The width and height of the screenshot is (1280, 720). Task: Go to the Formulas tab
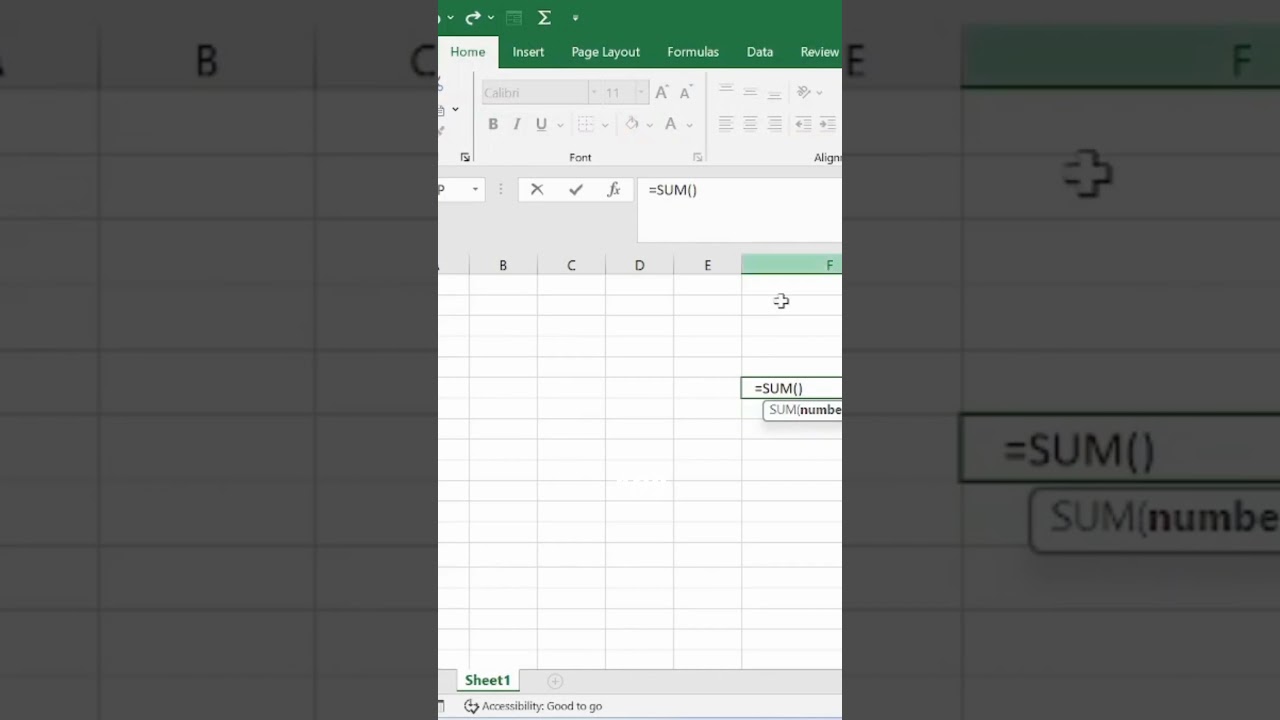(693, 52)
